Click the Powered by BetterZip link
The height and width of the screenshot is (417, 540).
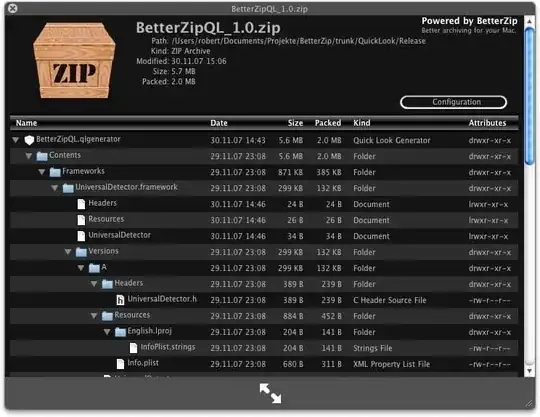click(469, 21)
